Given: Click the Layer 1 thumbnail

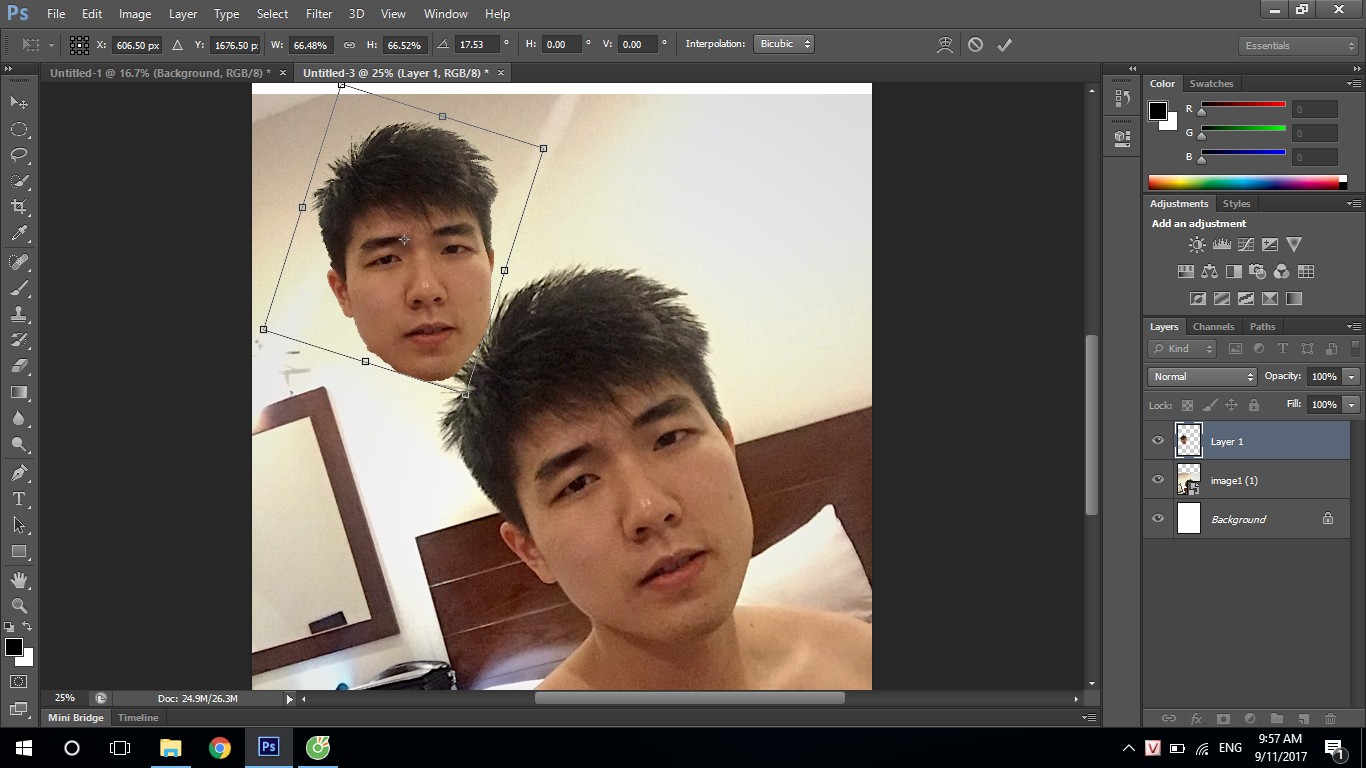Looking at the screenshot, I should coord(1188,441).
